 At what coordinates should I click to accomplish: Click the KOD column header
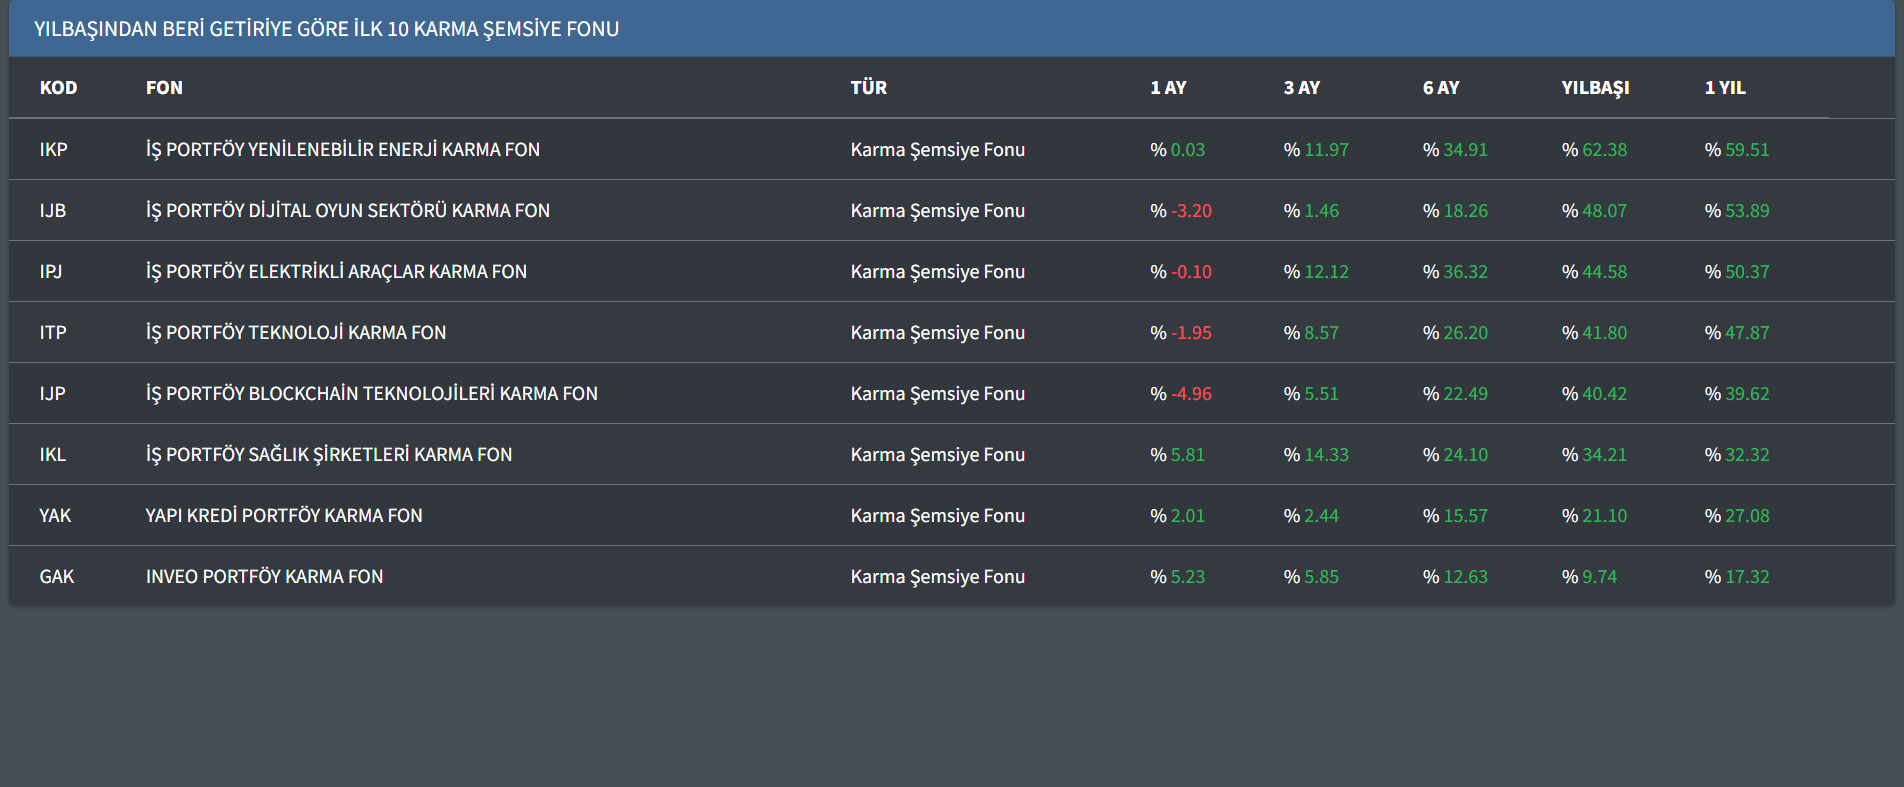pos(58,88)
